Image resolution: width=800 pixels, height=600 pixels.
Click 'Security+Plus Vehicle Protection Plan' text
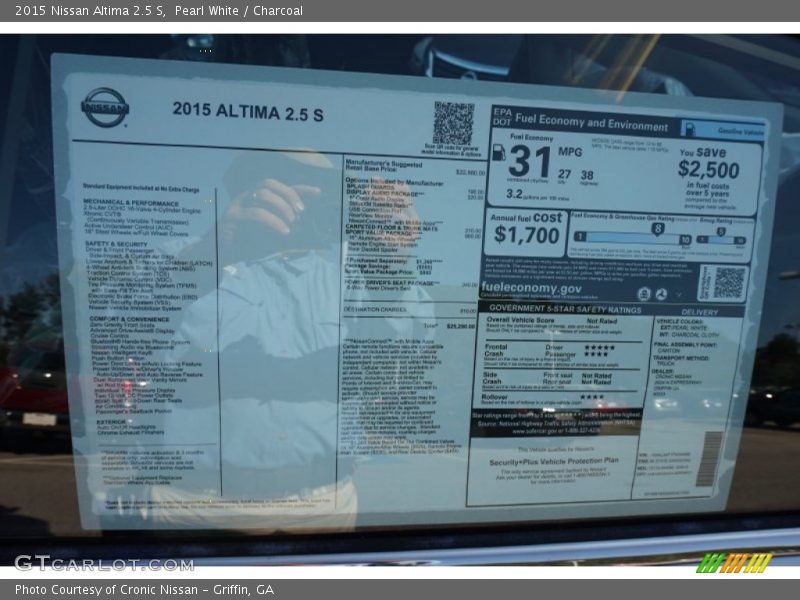(554, 461)
